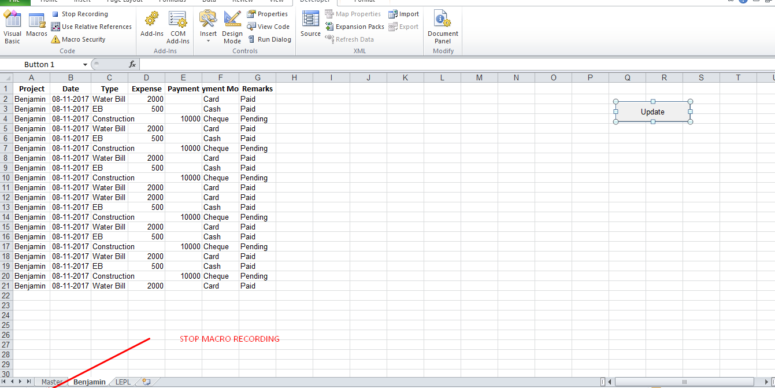The width and height of the screenshot is (775, 388).
Task: Toggle Design Mode
Action: [232, 28]
